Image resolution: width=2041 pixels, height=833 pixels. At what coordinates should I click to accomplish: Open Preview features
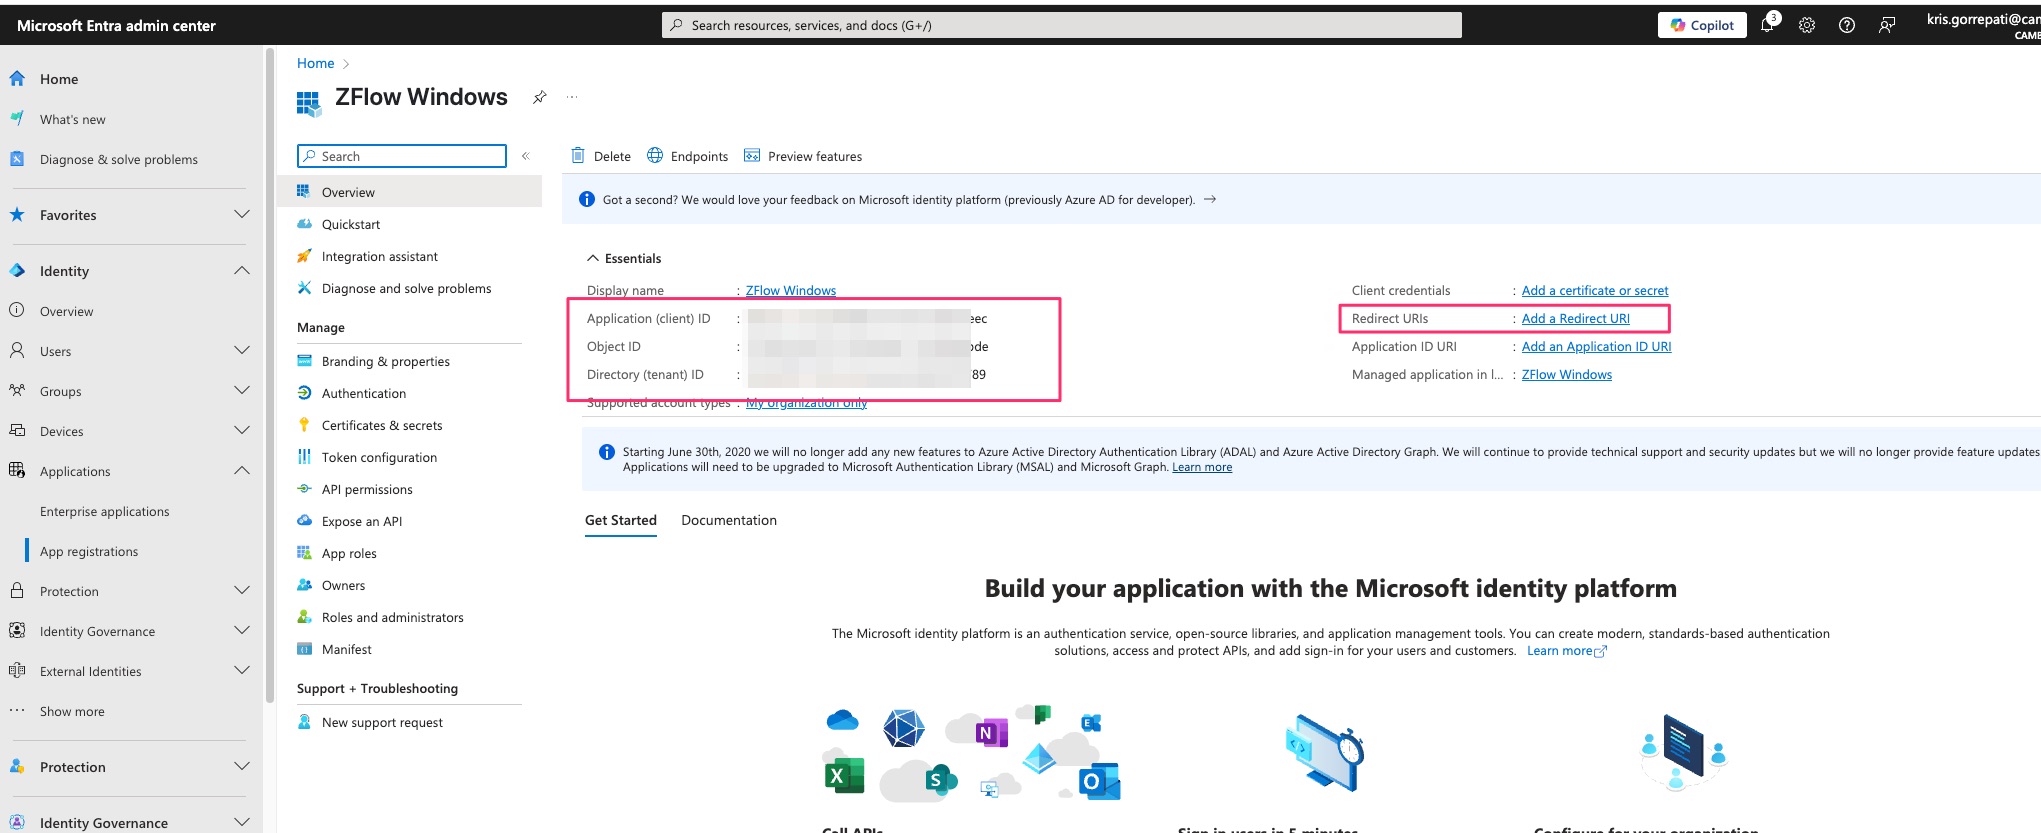[x=803, y=156]
